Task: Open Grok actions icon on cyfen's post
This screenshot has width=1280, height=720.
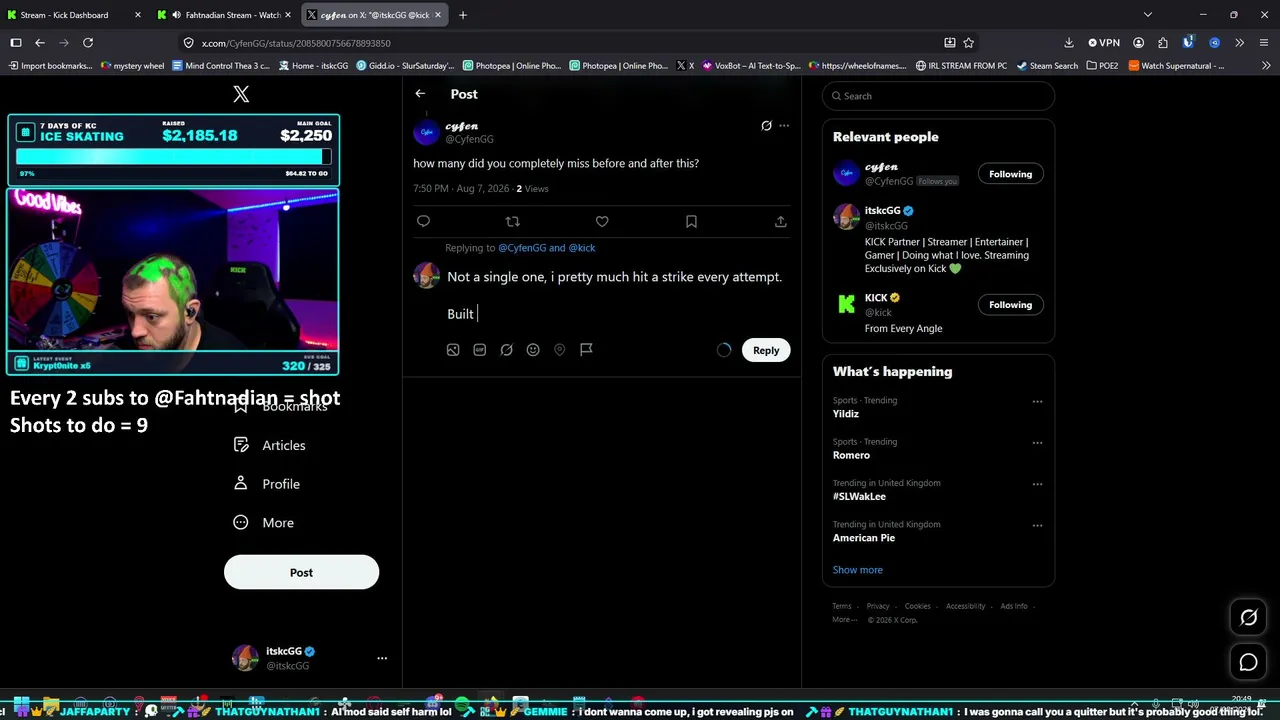Action: tap(766, 126)
